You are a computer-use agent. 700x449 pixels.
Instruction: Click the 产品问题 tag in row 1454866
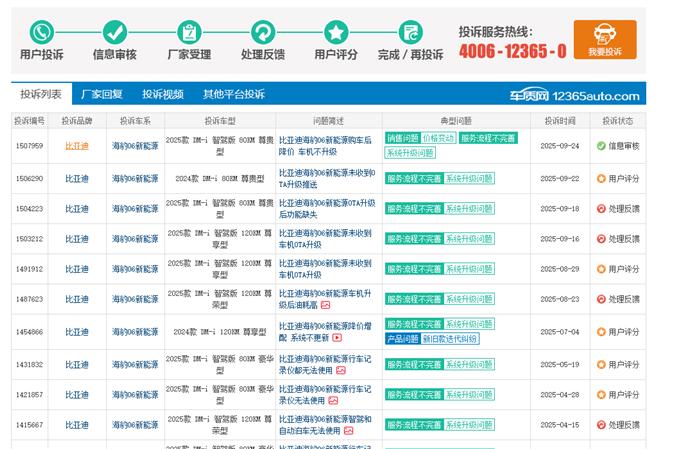[402, 339]
